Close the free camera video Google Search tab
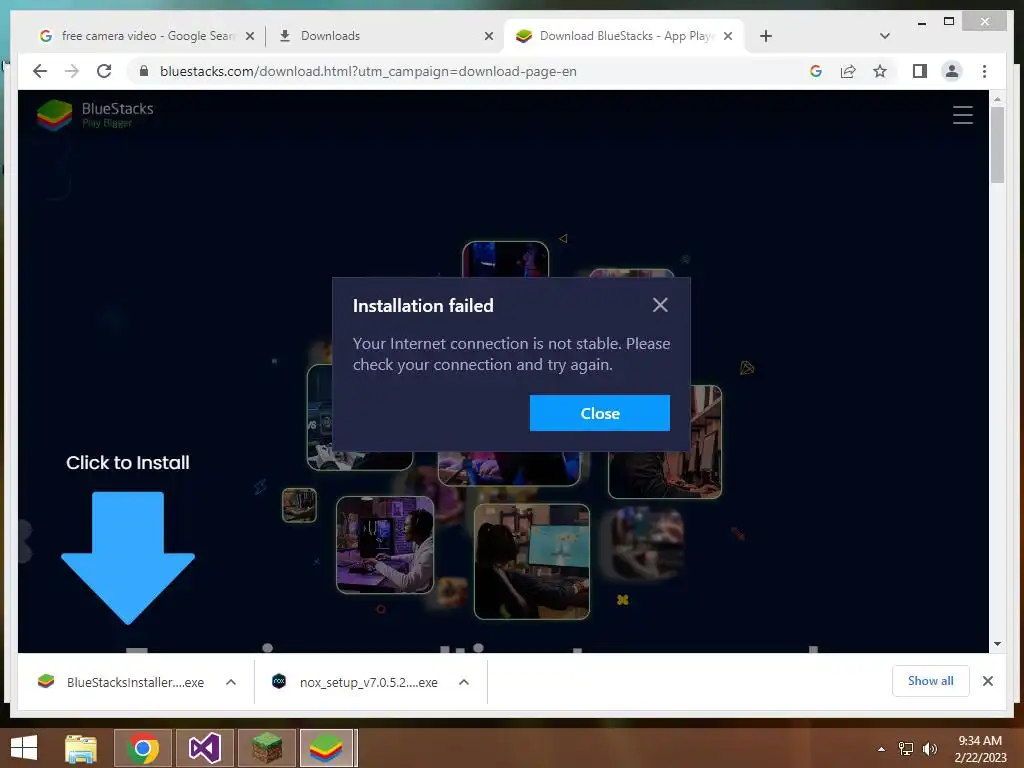Viewport: 1024px width, 768px height. pos(249,37)
